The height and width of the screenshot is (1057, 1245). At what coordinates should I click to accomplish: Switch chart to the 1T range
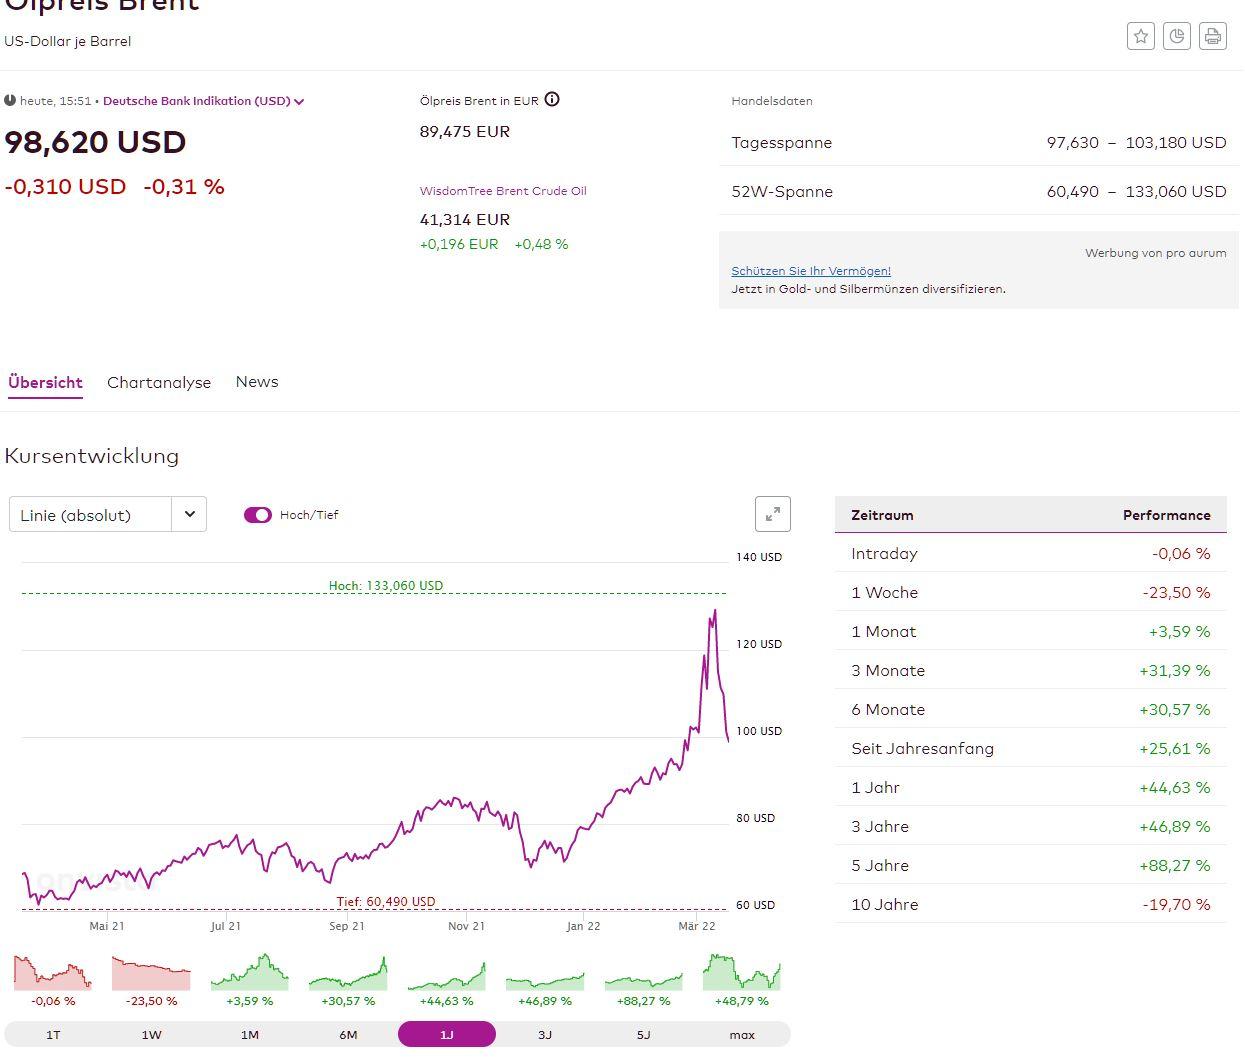click(x=53, y=1034)
